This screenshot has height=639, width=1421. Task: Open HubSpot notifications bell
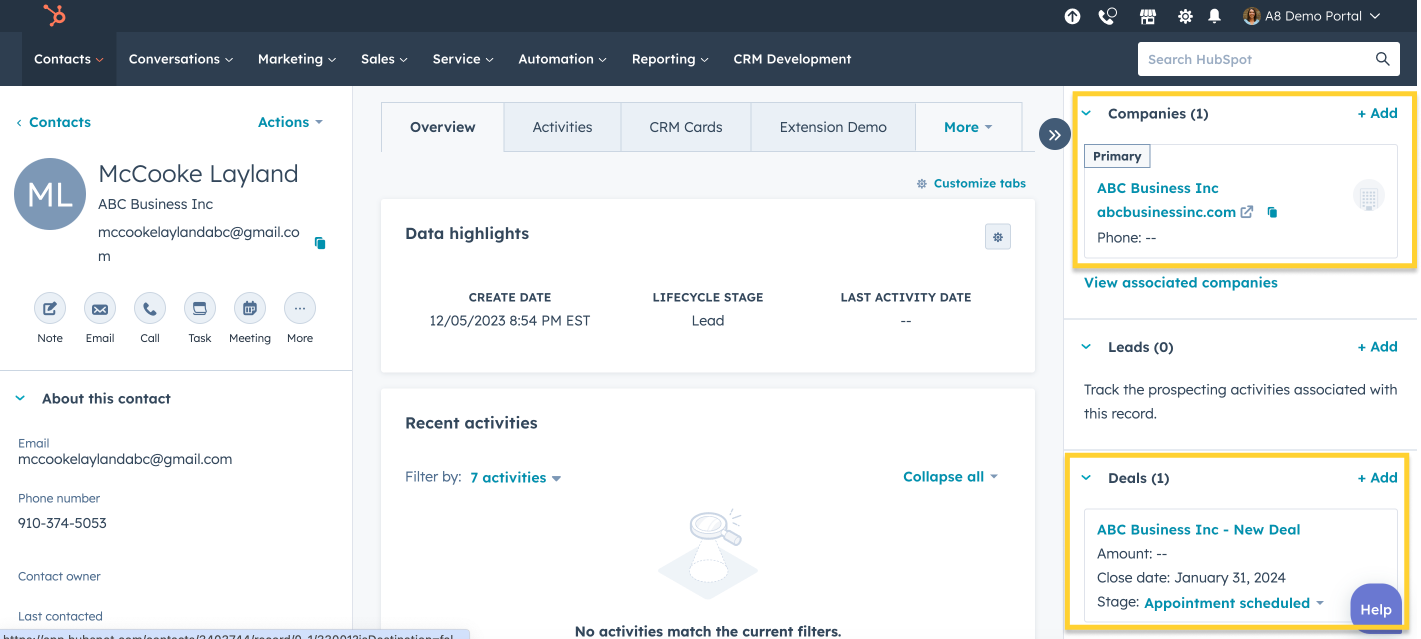click(x=1213, y=16)
